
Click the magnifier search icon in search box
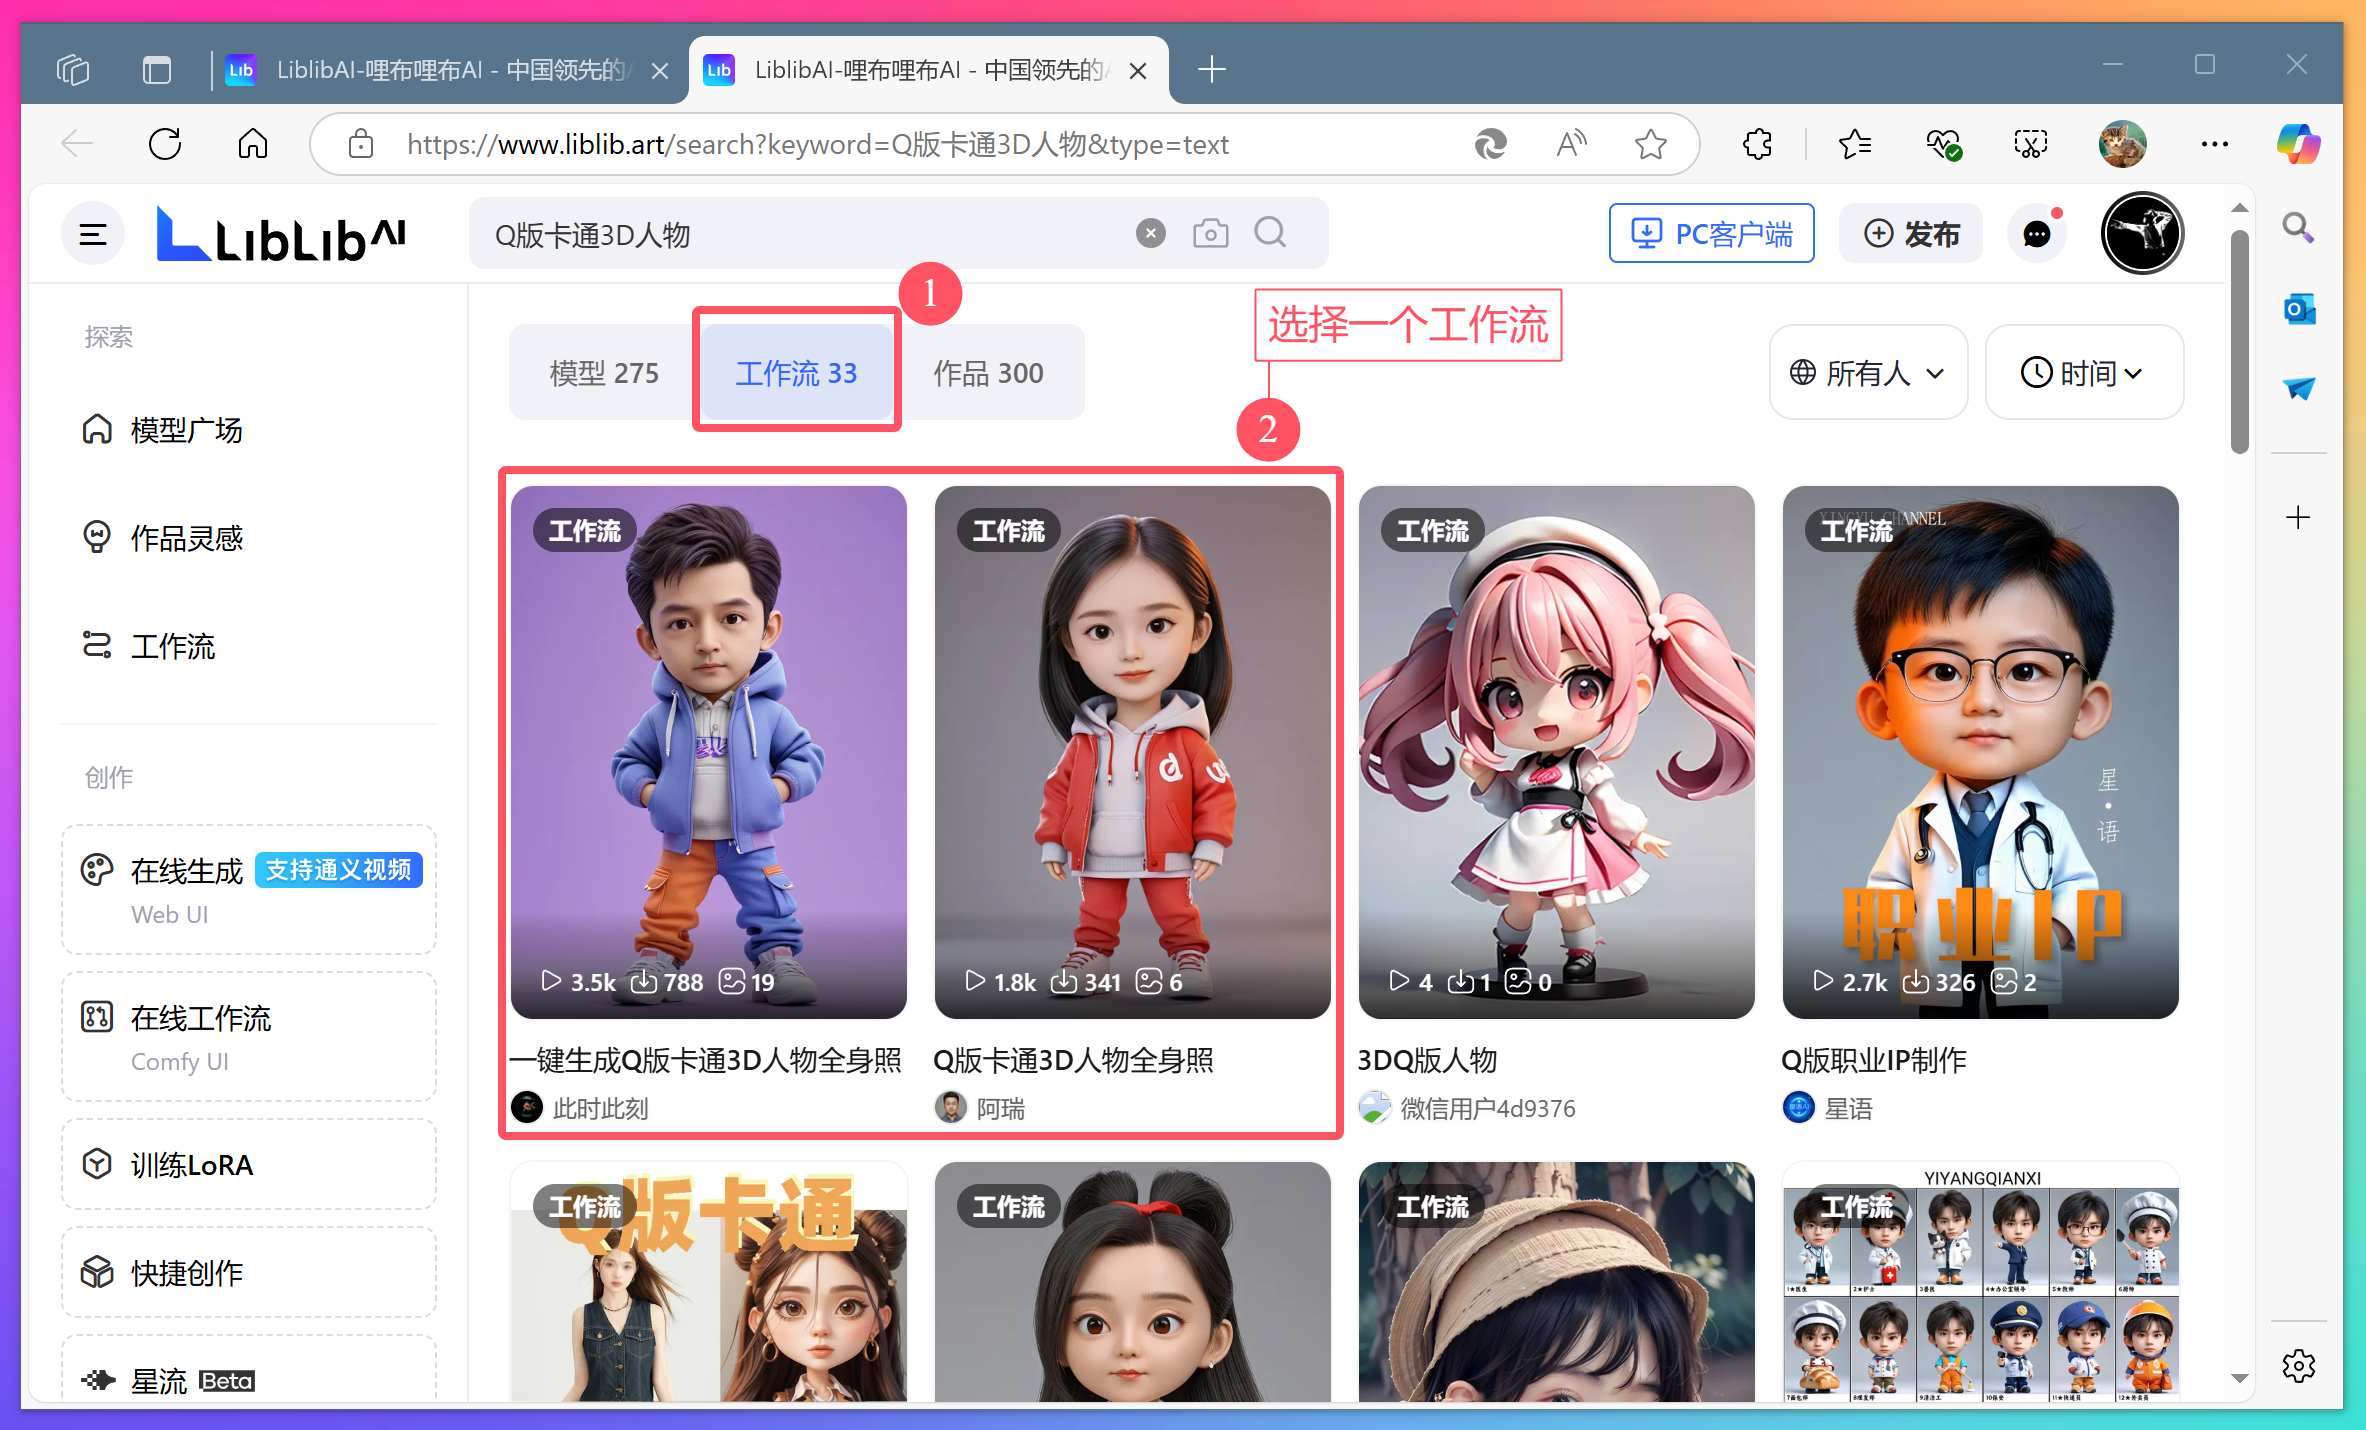(x=1270, y=233)
